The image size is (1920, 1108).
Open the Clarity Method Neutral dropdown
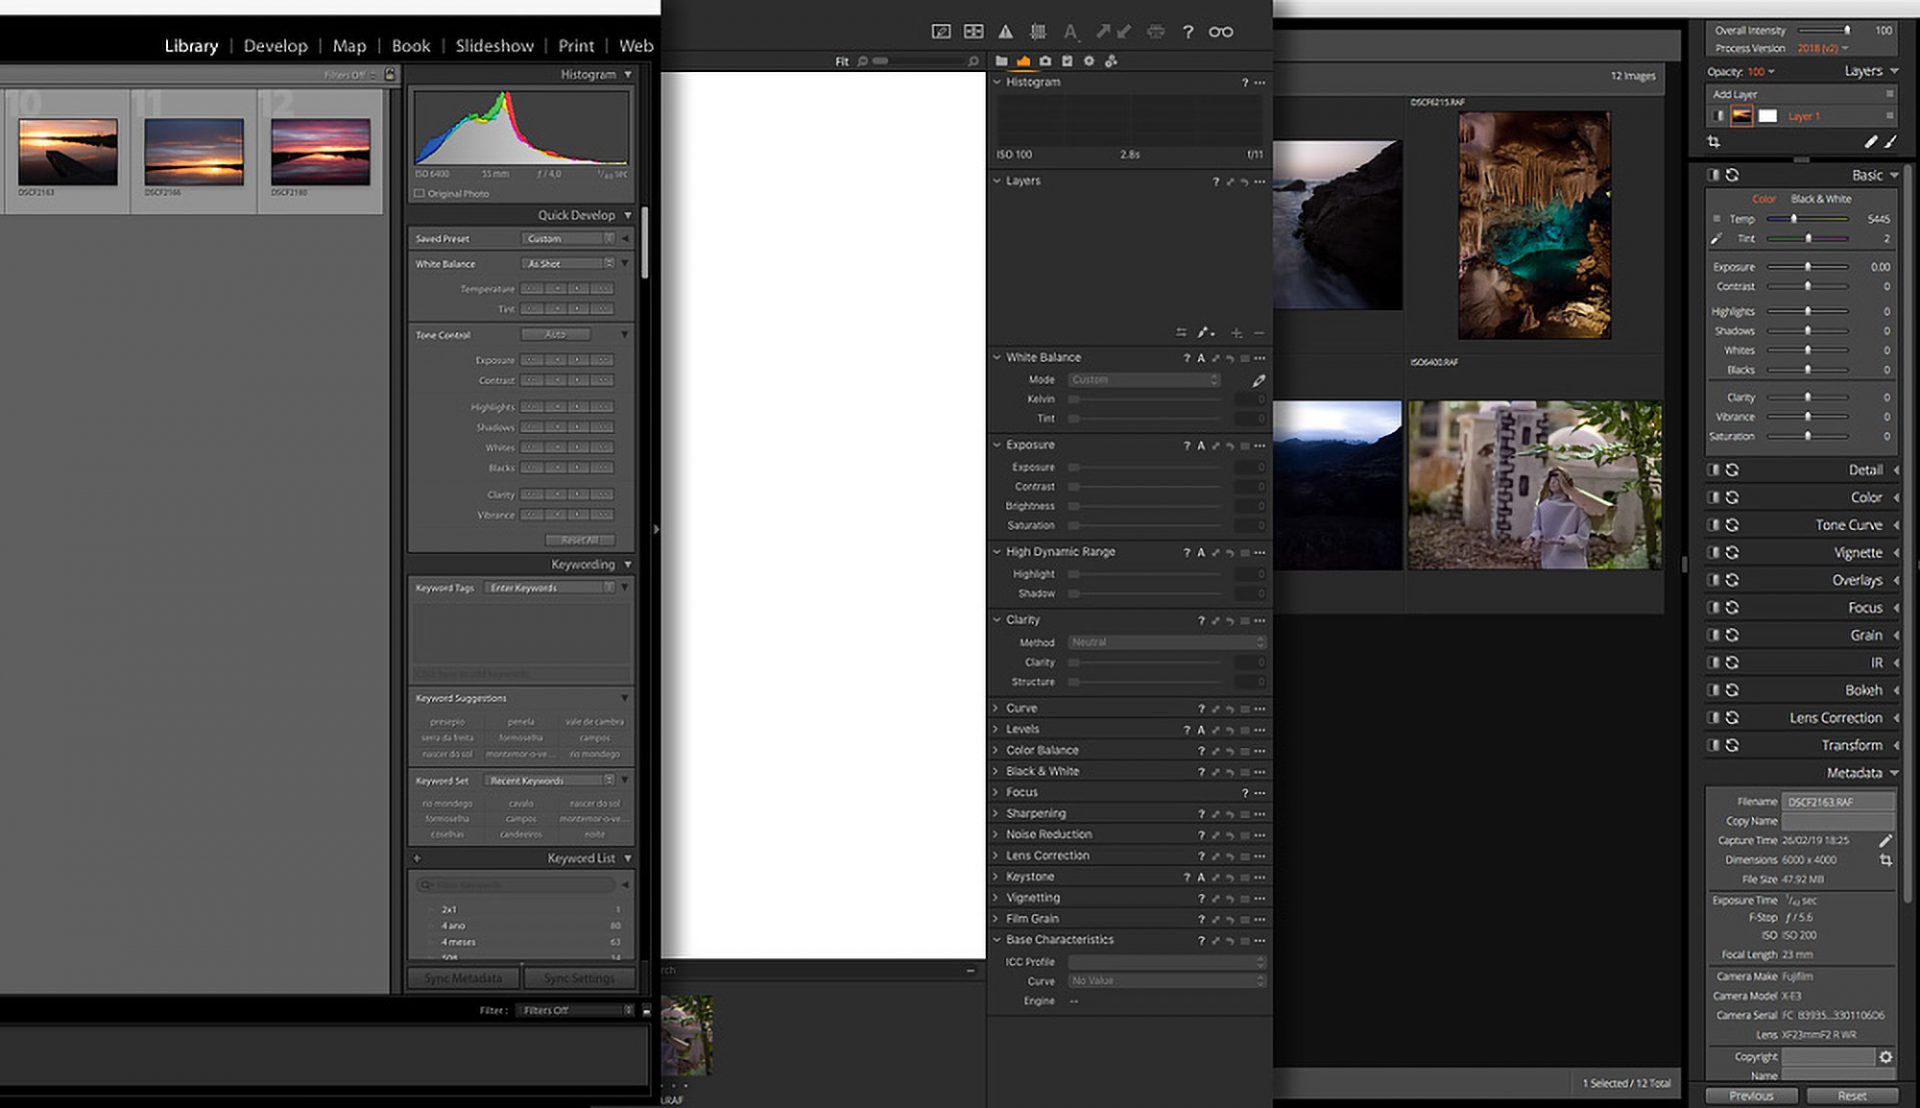tap(1167, 643)
